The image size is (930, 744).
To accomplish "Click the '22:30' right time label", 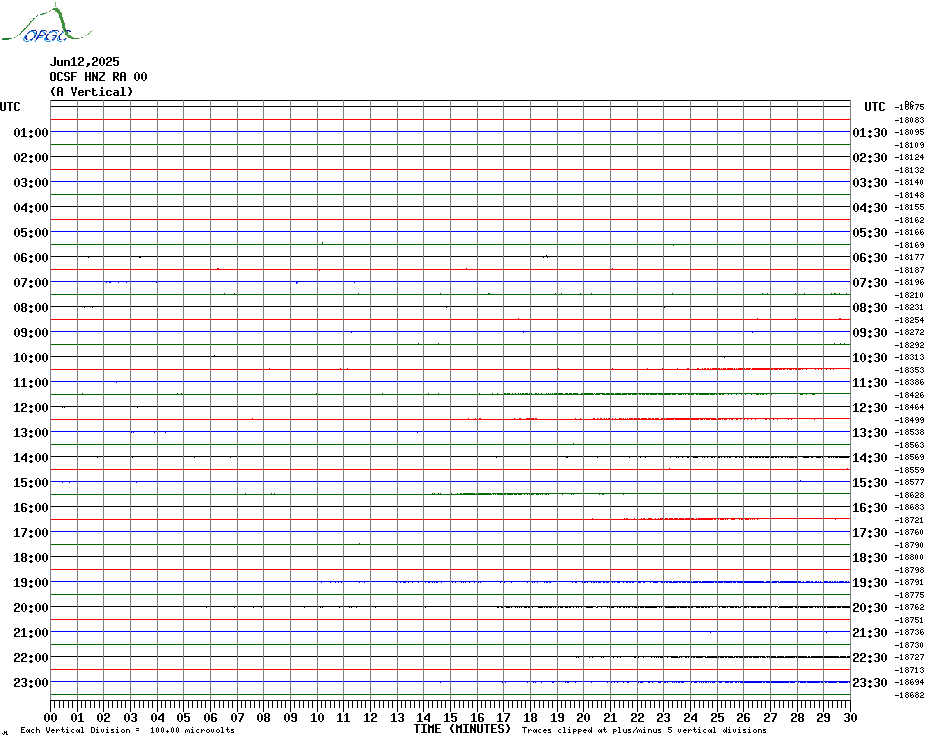I will pyautogui.click(x=870, y=658).
